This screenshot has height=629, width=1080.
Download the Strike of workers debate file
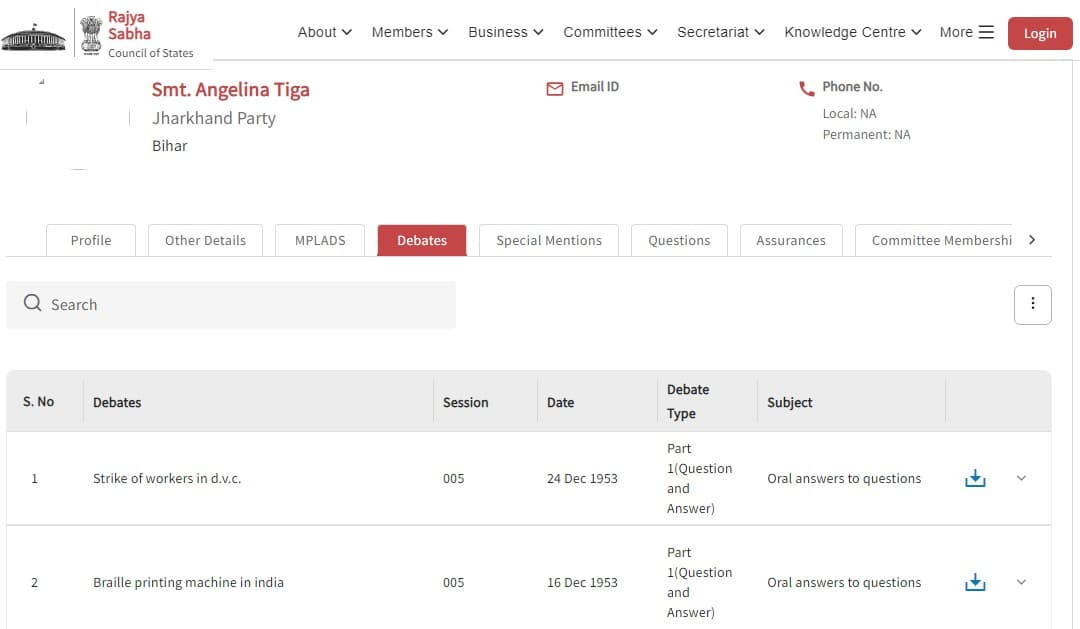975,479
